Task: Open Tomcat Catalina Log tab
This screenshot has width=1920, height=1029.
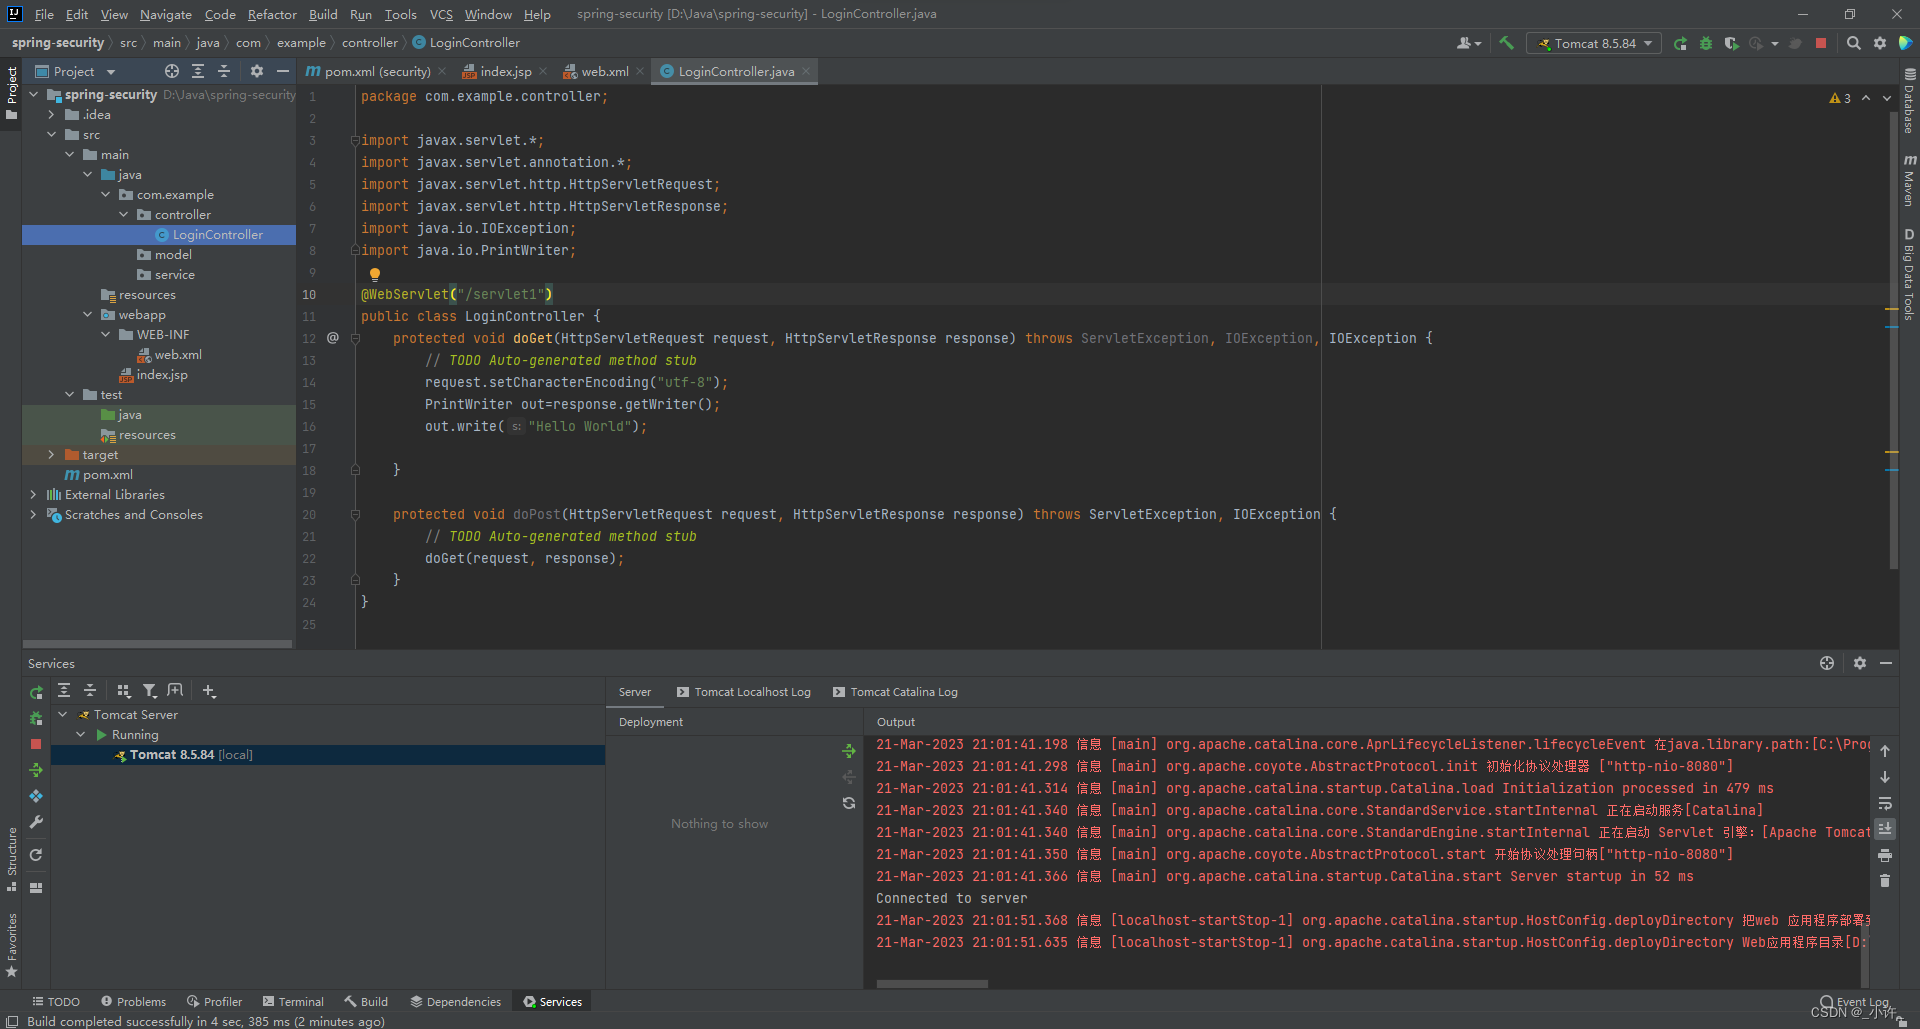Action: pyautogui.click(x=895, y=692)
